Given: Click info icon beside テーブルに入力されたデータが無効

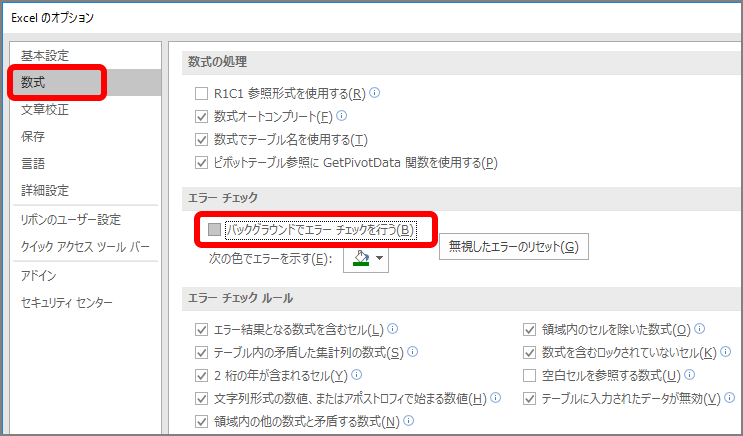Looking at the screenshot, I should point(730,398).
